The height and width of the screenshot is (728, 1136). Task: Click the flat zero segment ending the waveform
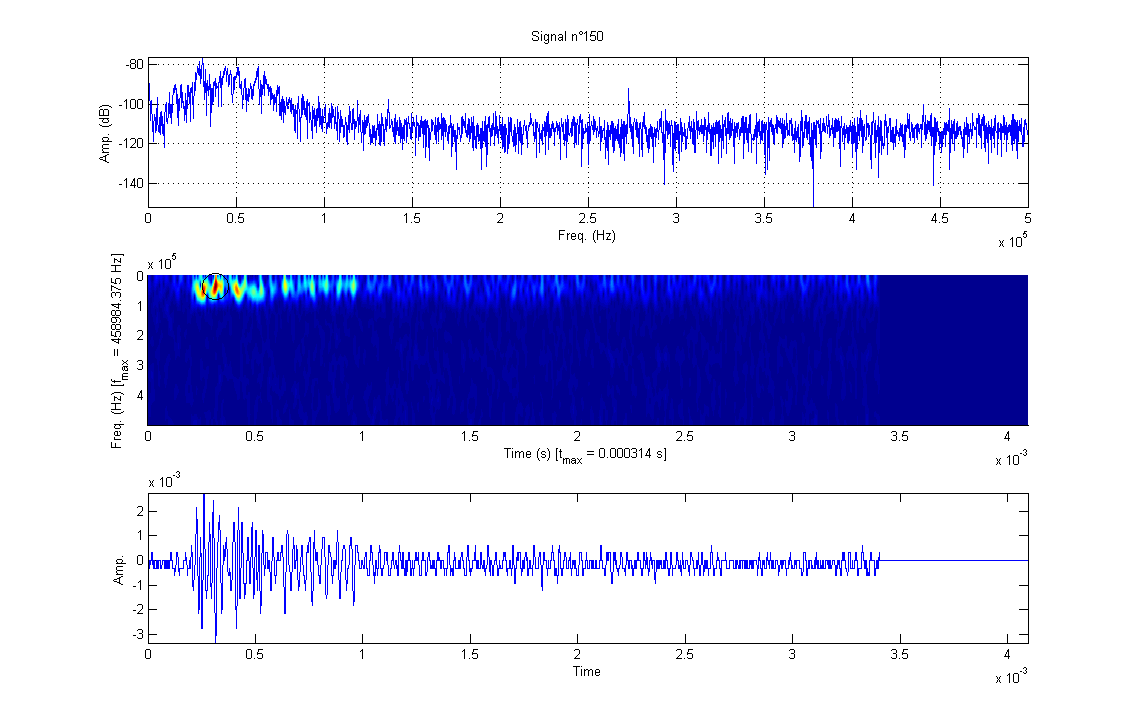(950, 560)
